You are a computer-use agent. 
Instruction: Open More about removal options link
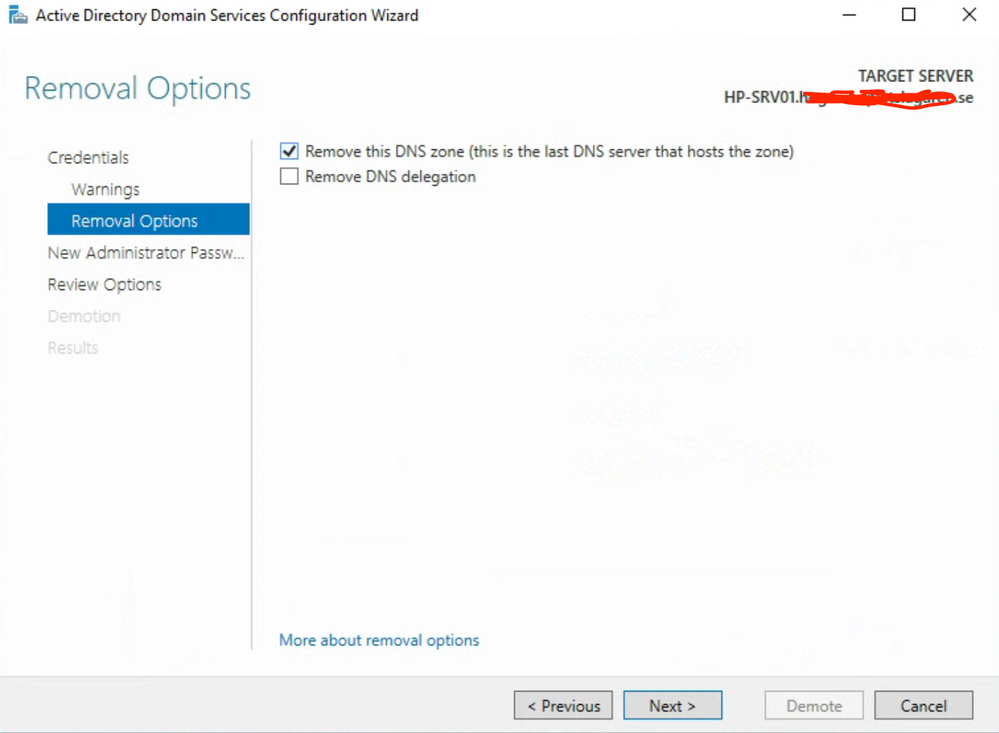[379, 640]
